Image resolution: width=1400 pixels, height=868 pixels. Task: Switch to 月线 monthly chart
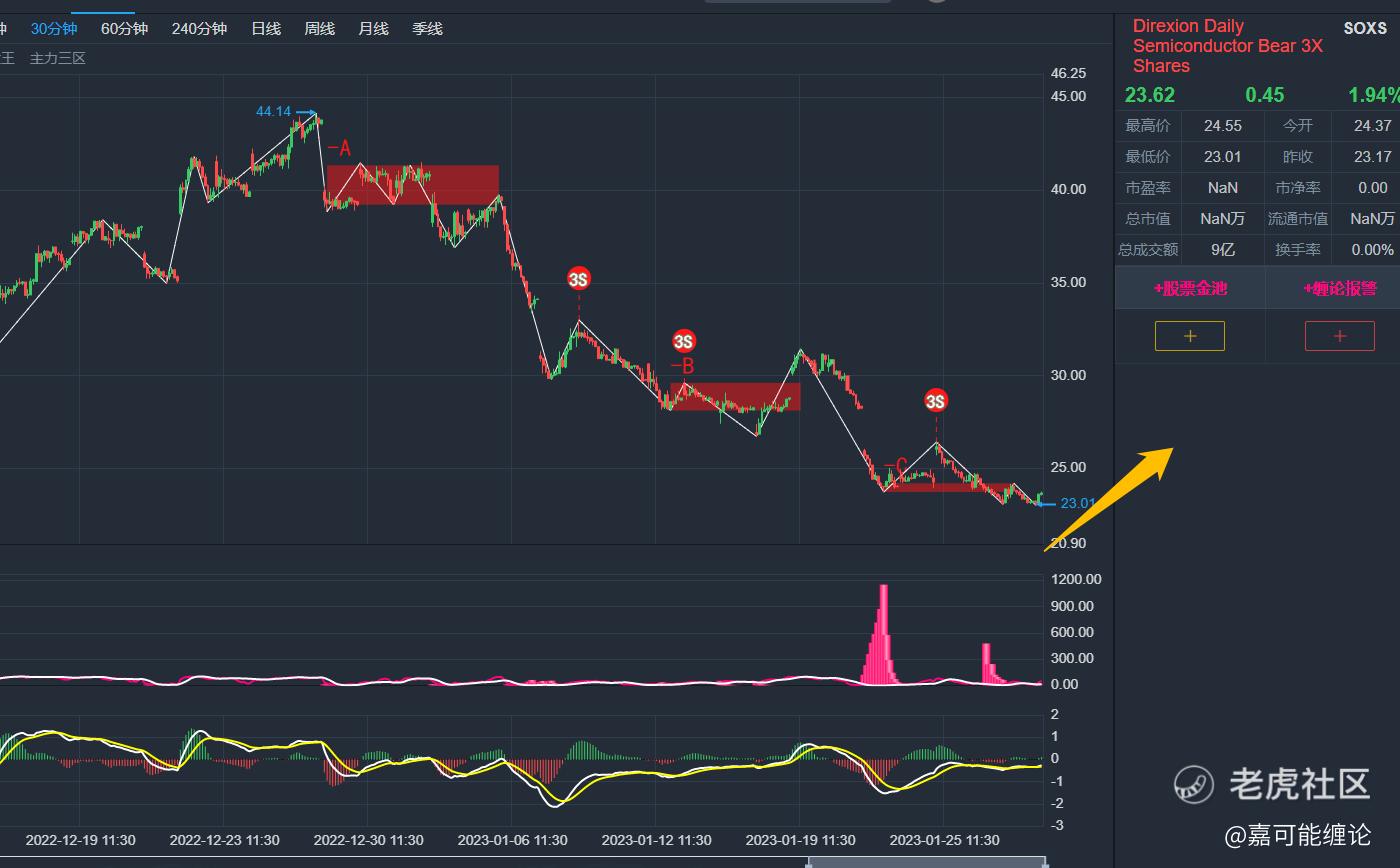tap(374, 29)
